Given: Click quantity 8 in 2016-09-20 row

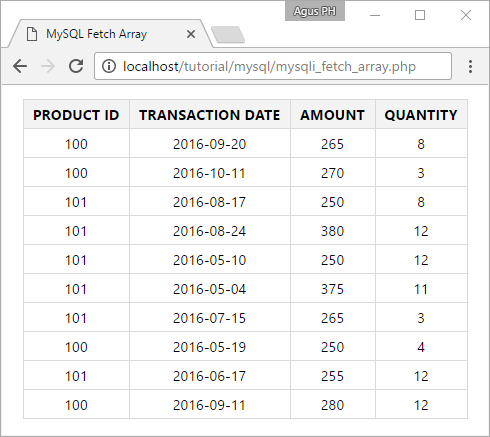Looking at the screenshot, I should coord(421,144).
